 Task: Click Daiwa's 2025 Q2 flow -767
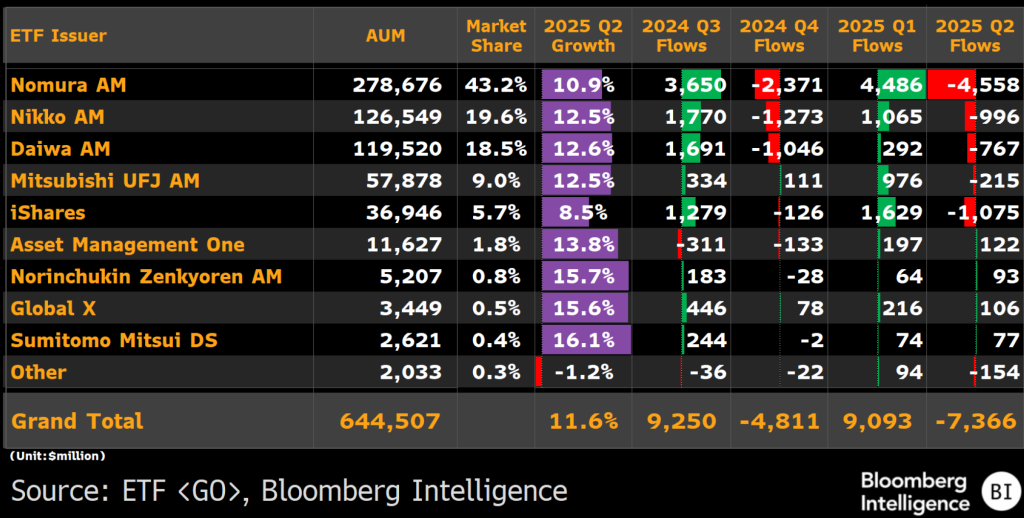tap(996, 149)
